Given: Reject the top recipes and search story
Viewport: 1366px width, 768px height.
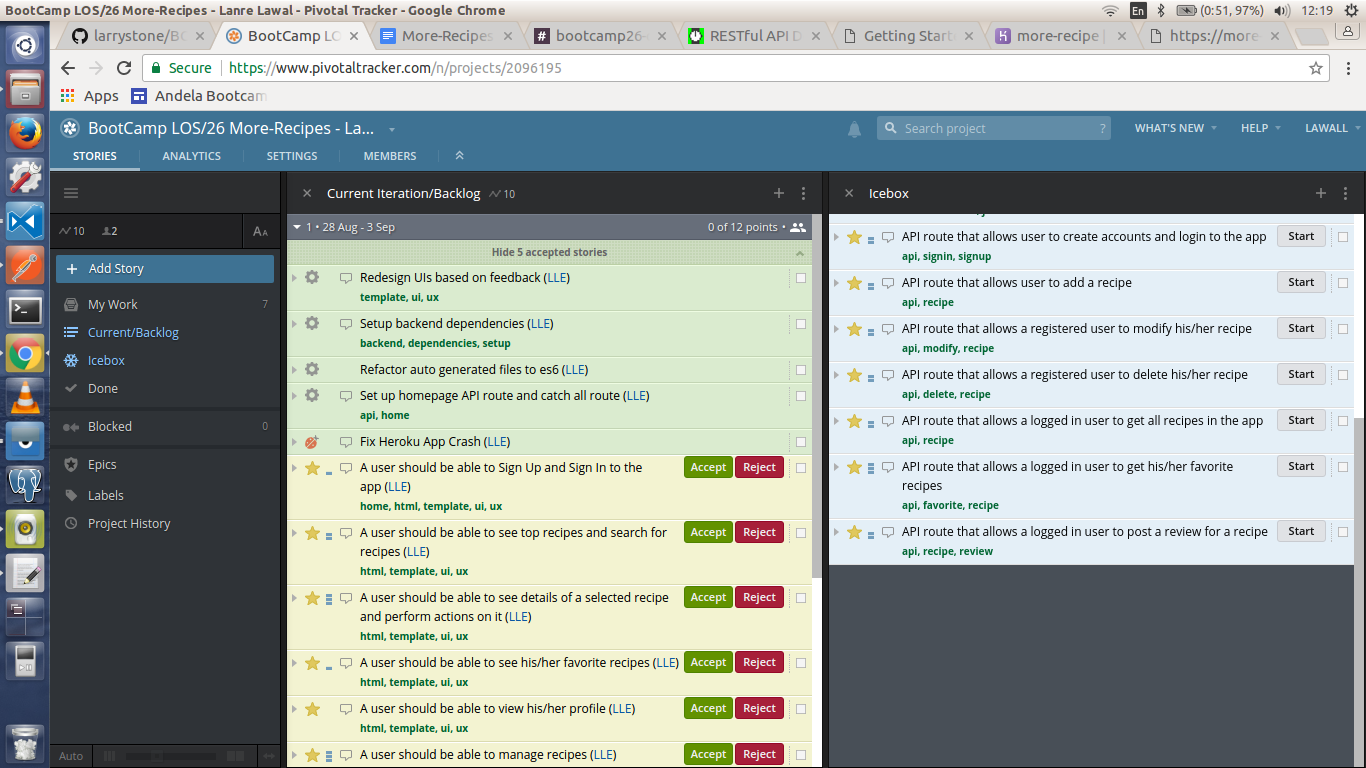Looking at the screenshot, I should tap(759, 532).
